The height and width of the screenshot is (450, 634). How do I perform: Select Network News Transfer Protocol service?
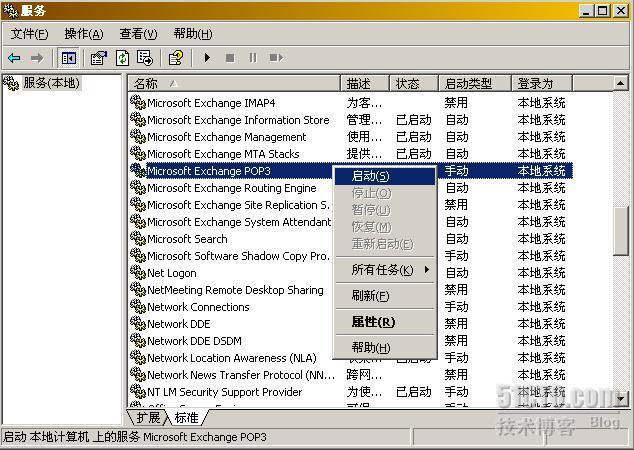click(241, 374)
